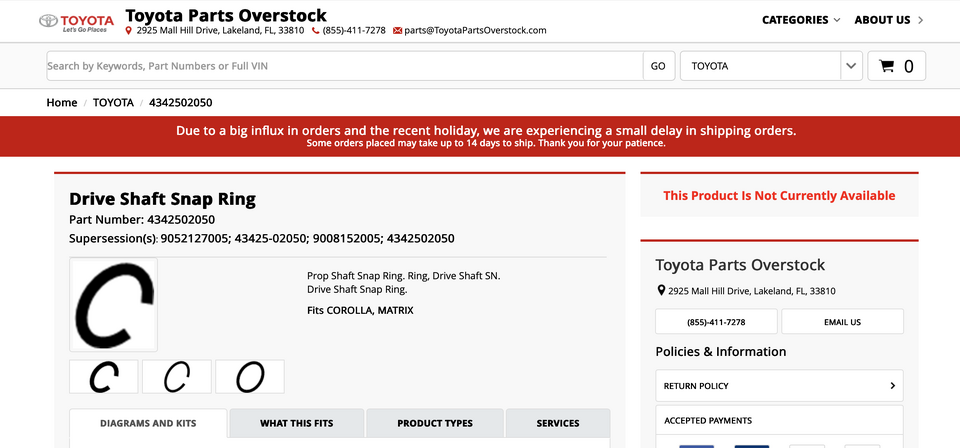The width and height of the screenshot is (960, 448).
Task: Click the ACCEPTED PAYMENTS row
Action: 779,420
